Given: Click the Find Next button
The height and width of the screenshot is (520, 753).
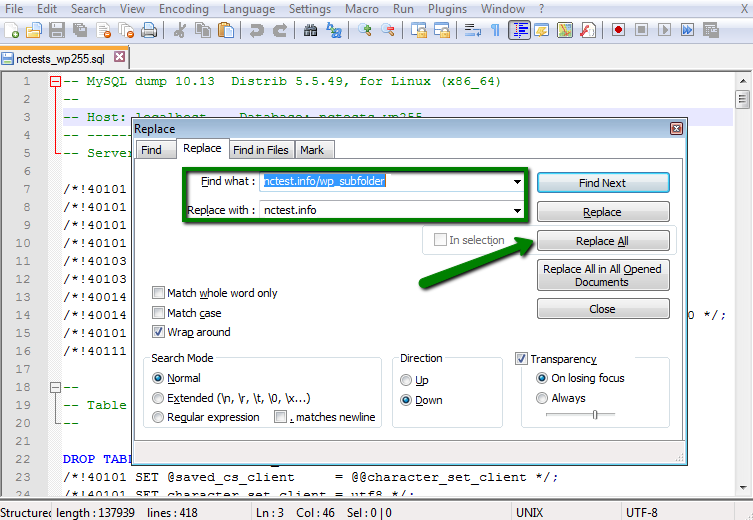Looking at the screenshot, I should 602,183.
